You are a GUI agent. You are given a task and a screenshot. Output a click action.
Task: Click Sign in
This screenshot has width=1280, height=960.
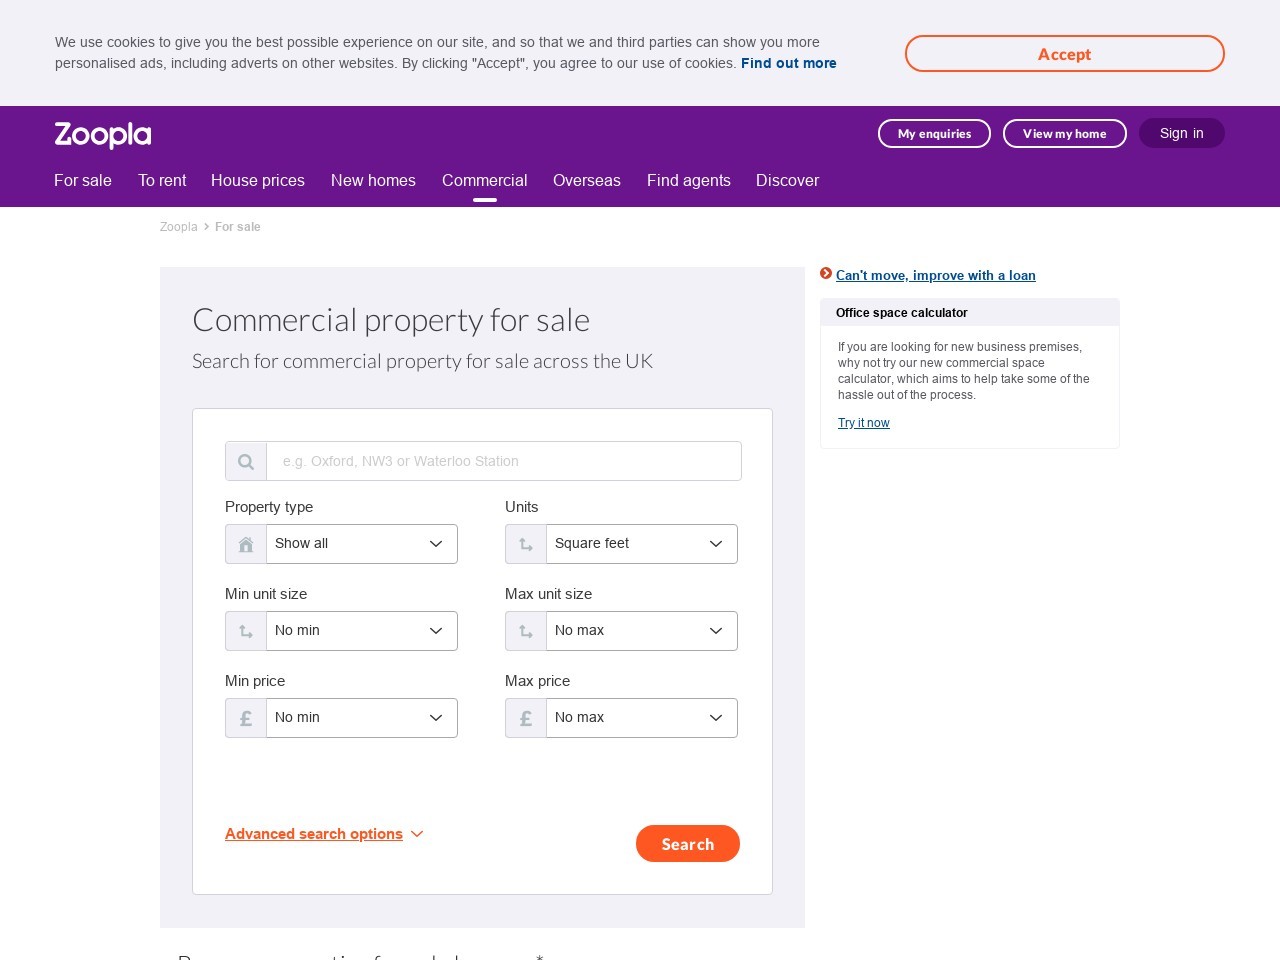(x=1181, y=133)
